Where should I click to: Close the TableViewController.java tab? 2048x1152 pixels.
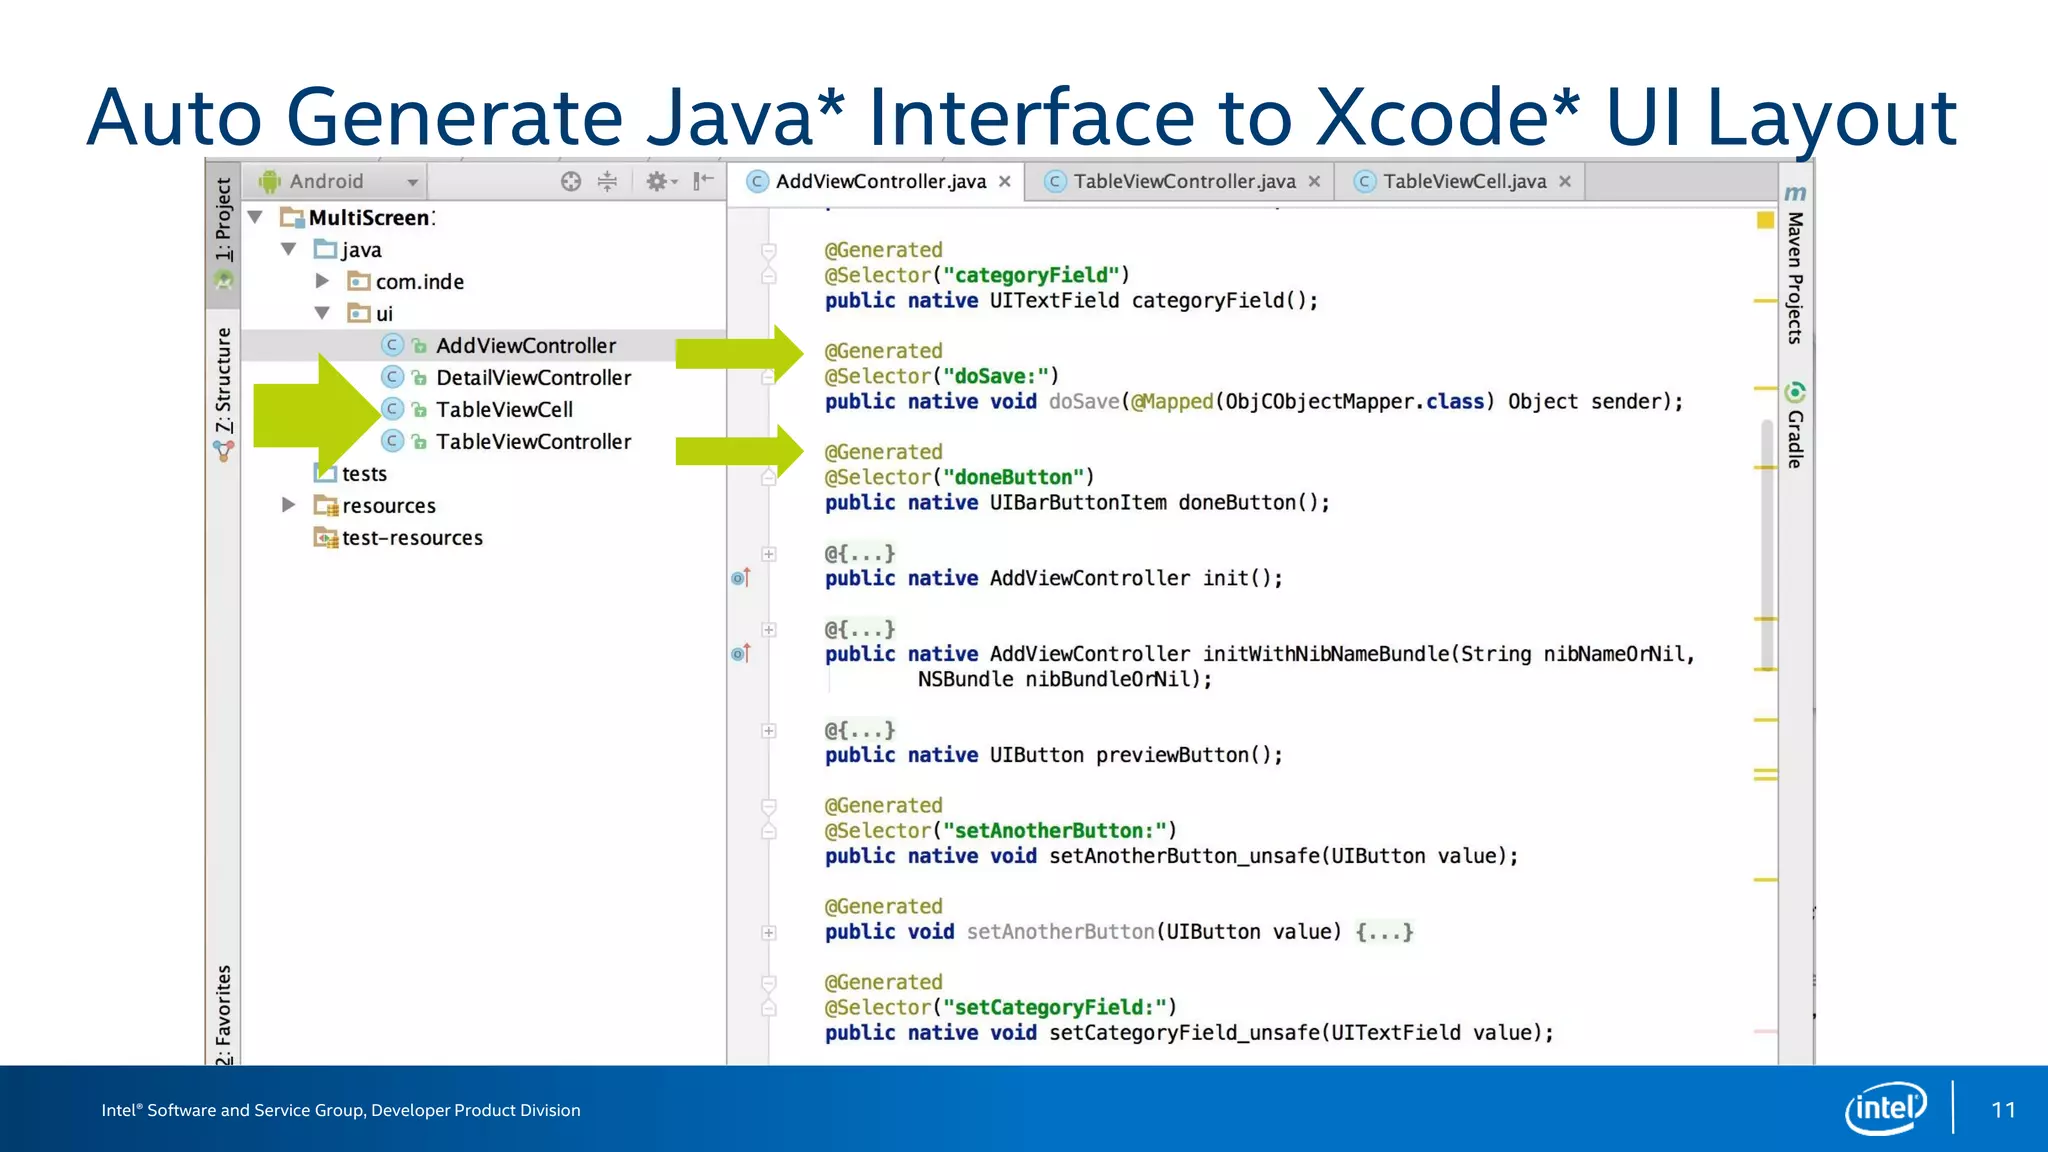point(1314,181)
